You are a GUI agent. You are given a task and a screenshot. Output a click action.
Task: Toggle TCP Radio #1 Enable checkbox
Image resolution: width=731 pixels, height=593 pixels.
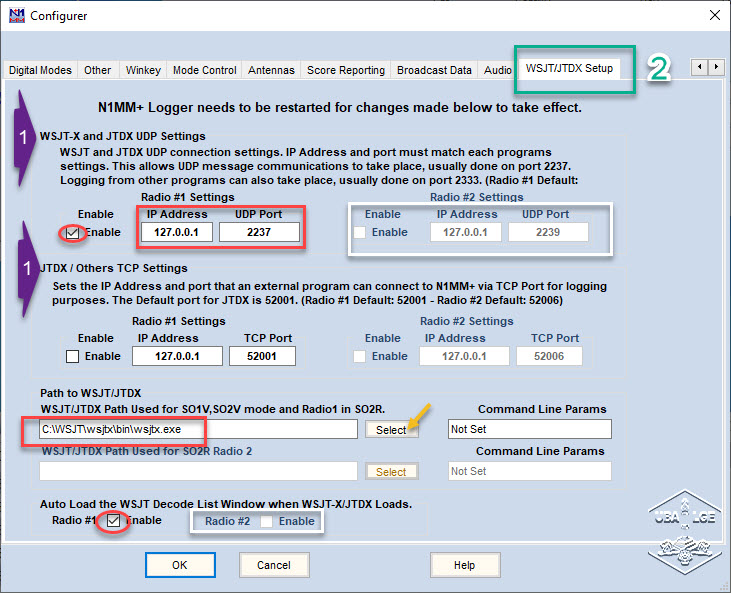(72, 357)
